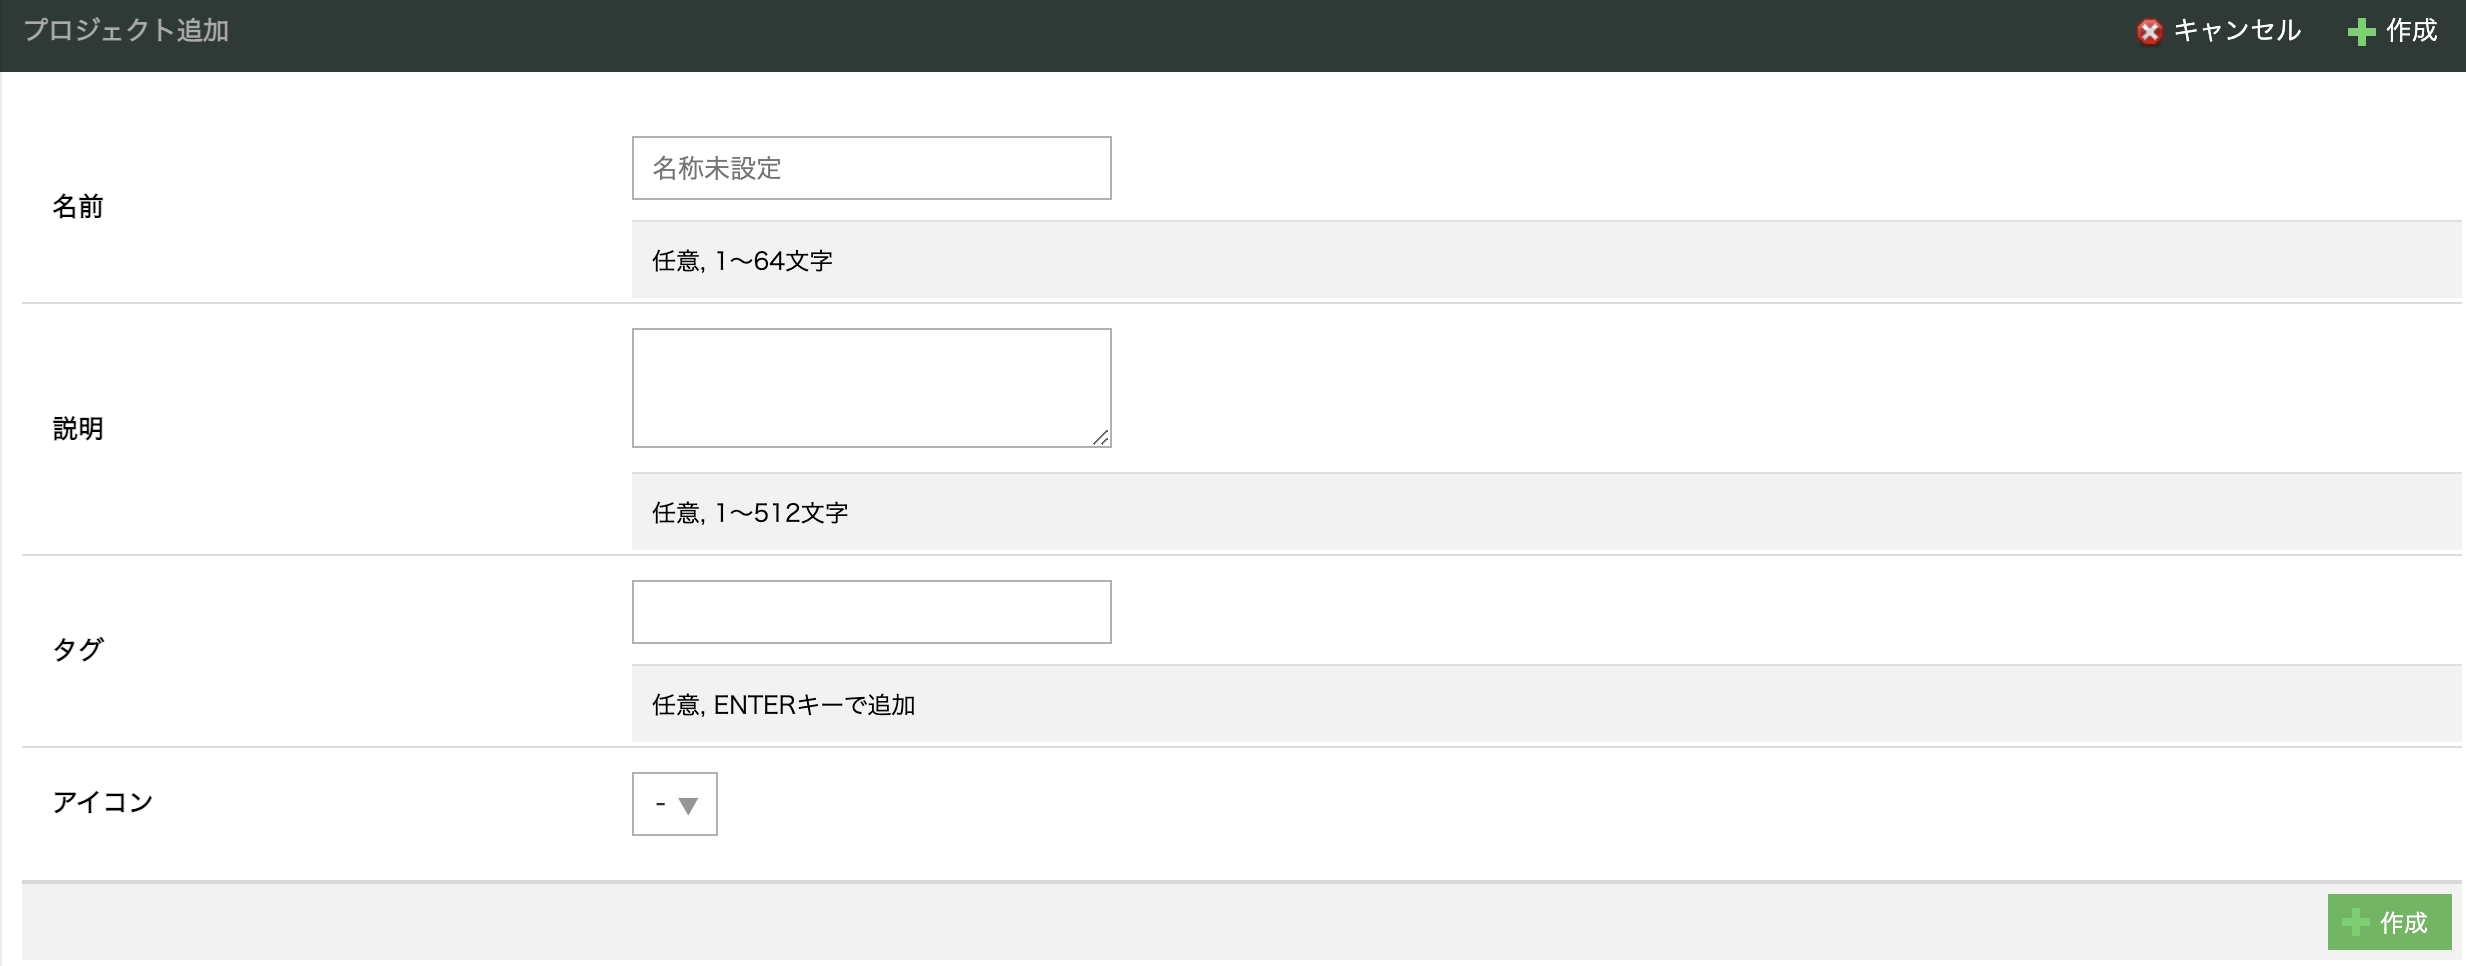Click the red X cancel icon

2149,32
